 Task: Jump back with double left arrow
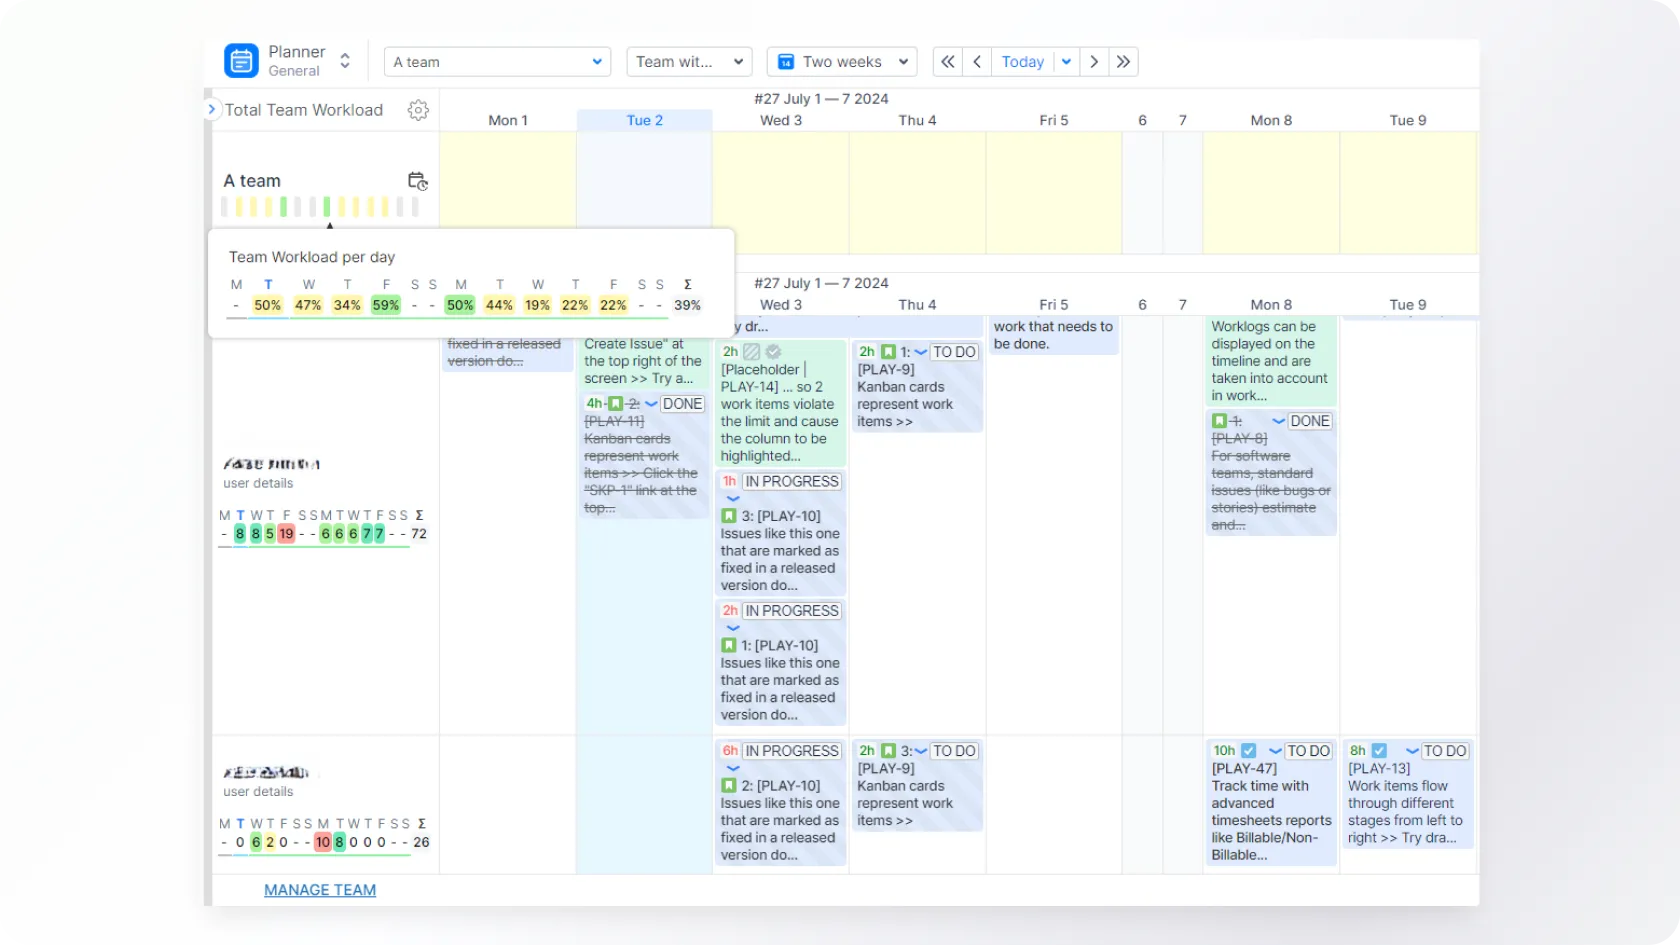(947, 62)
